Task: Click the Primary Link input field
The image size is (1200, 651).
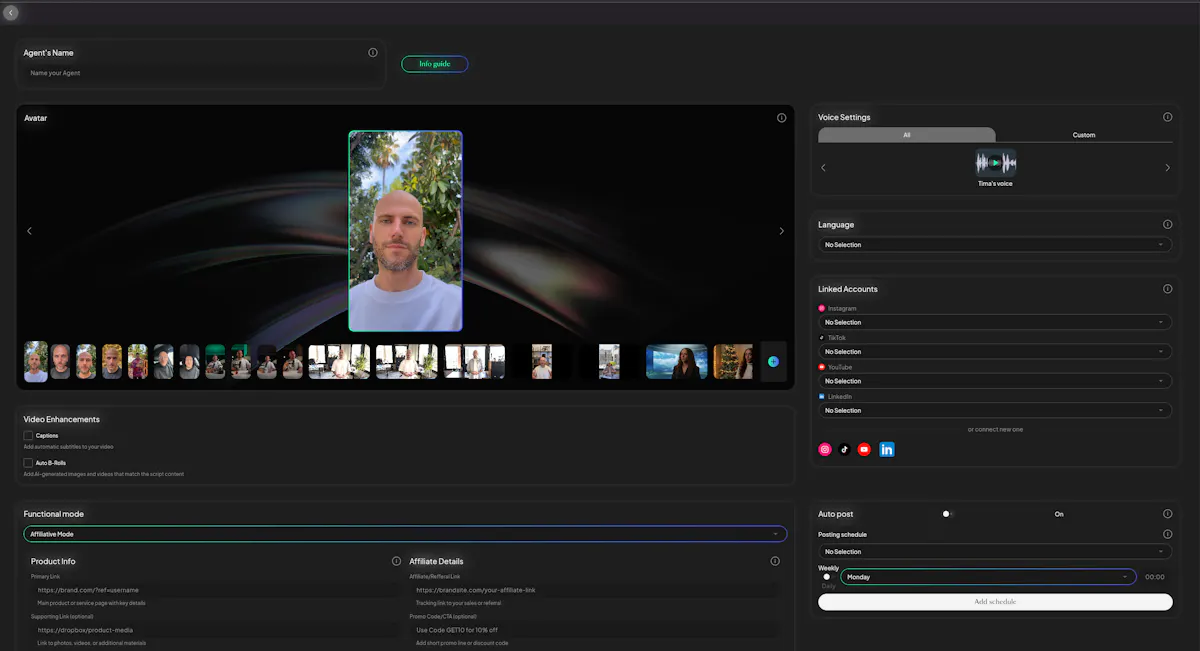Action: coord(213,590)
